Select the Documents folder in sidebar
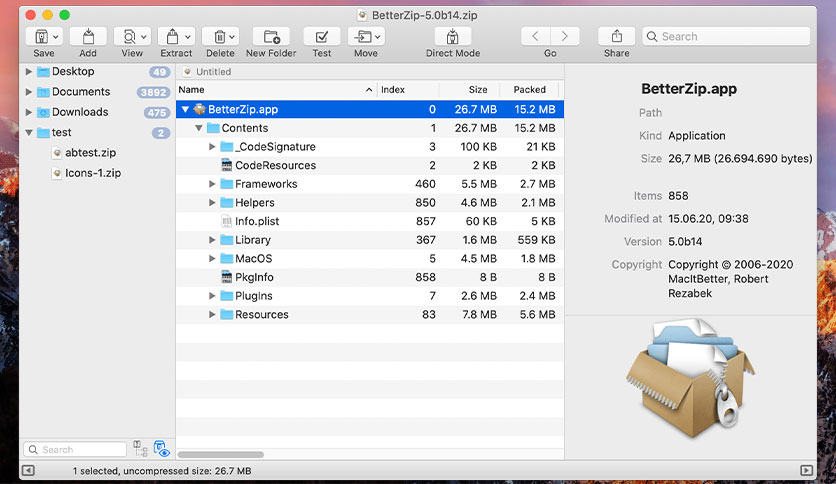 click(81, 92)
